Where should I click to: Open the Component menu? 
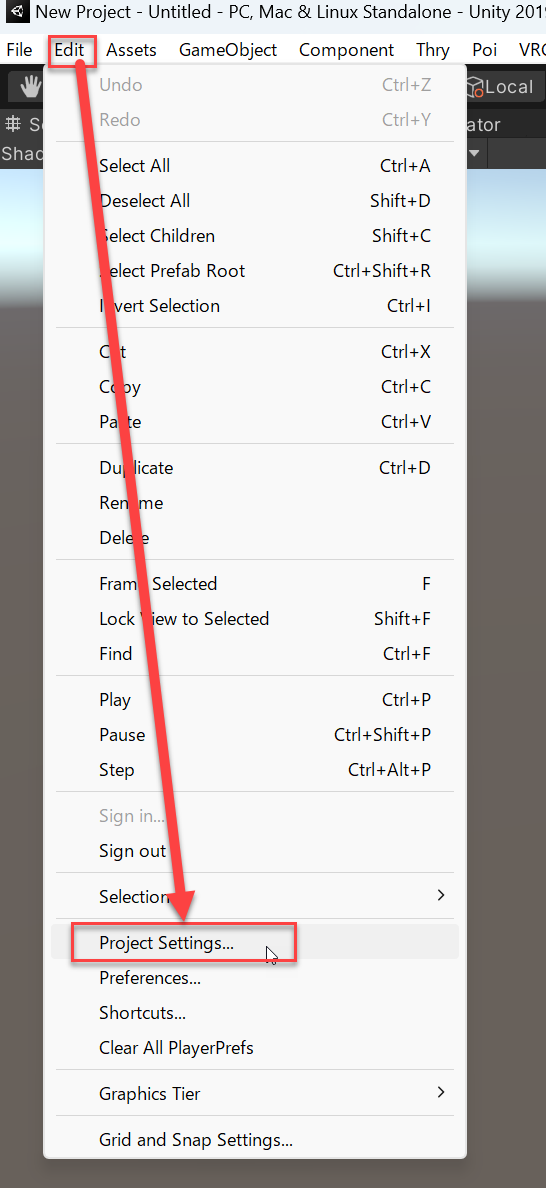click(x=347, y=50)
